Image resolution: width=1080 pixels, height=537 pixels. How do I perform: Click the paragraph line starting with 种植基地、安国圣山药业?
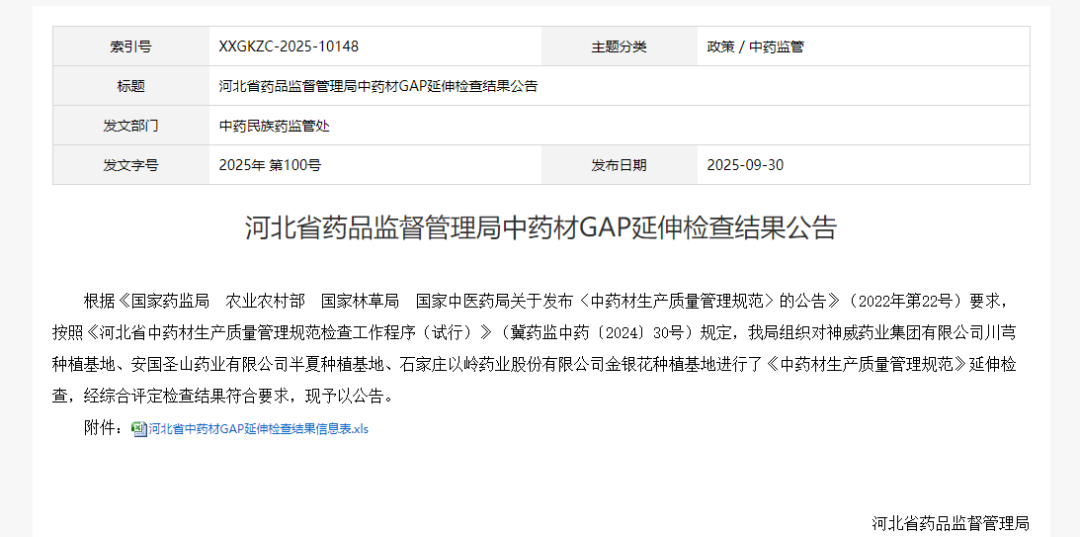click(x=534, y=365)
